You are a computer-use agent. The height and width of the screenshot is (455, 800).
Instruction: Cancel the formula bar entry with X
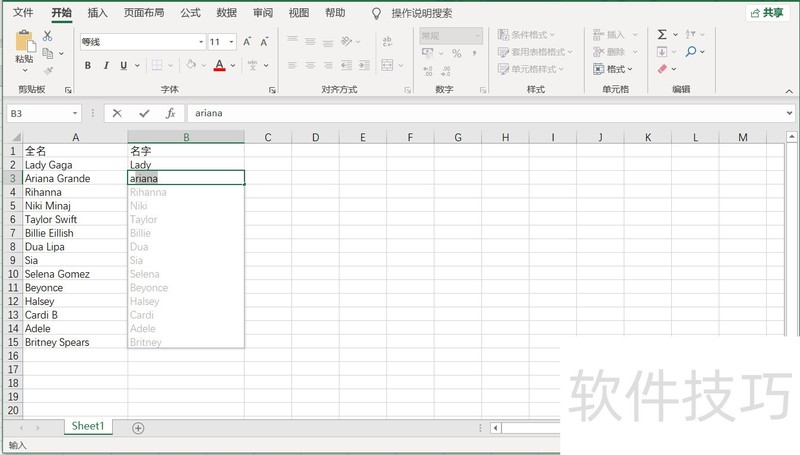117,113
